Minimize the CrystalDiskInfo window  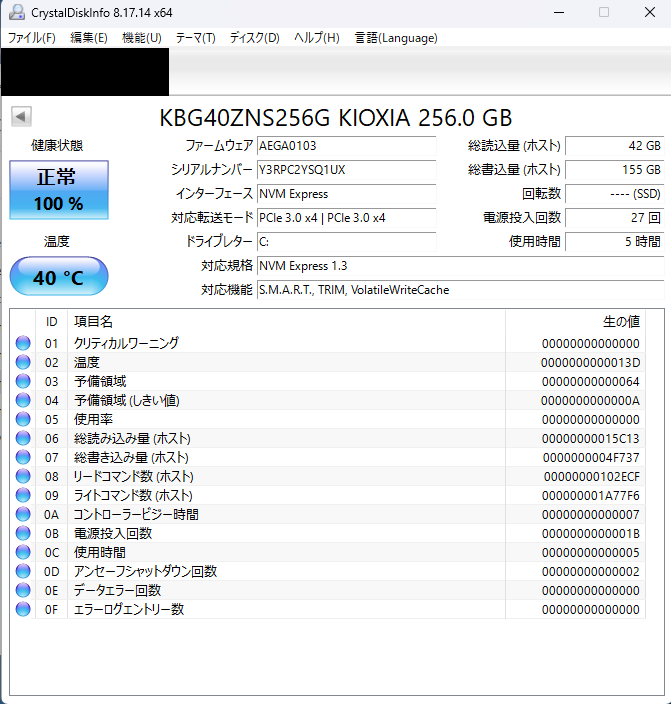click(559, 12)
